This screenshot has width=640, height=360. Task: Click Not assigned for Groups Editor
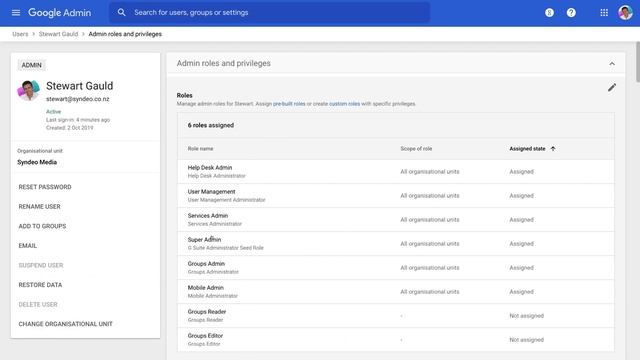pyautogui.click(x=527, y=340)
